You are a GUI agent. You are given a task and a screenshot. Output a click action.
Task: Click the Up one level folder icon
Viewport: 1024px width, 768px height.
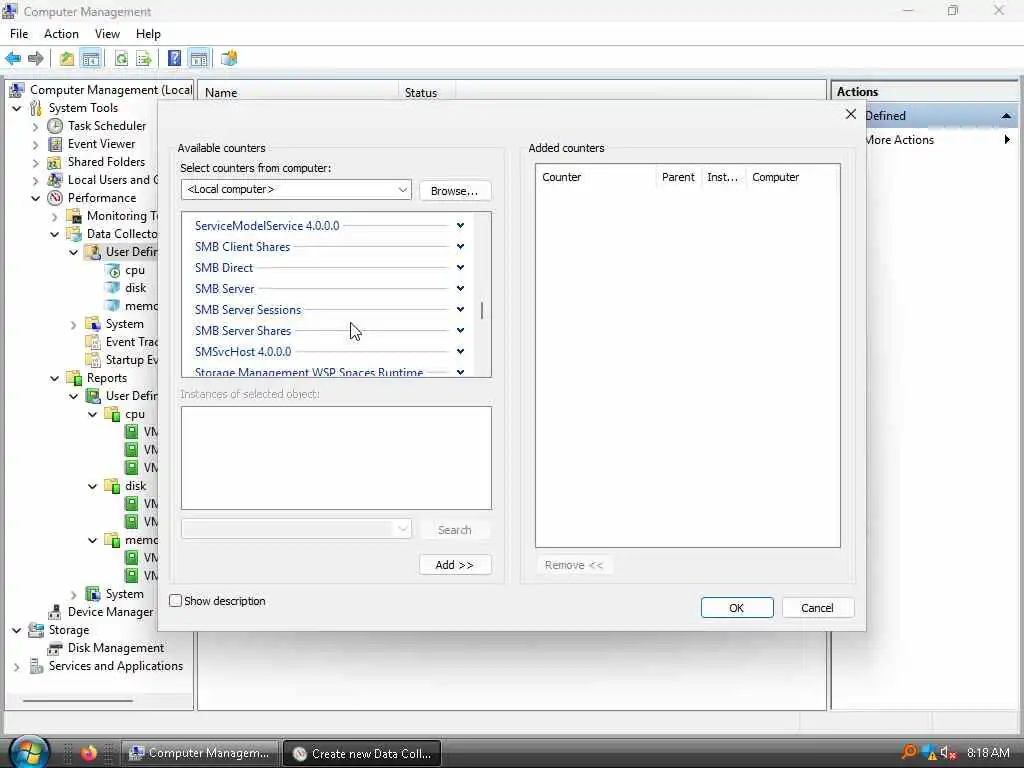click(x=67, y=59)
